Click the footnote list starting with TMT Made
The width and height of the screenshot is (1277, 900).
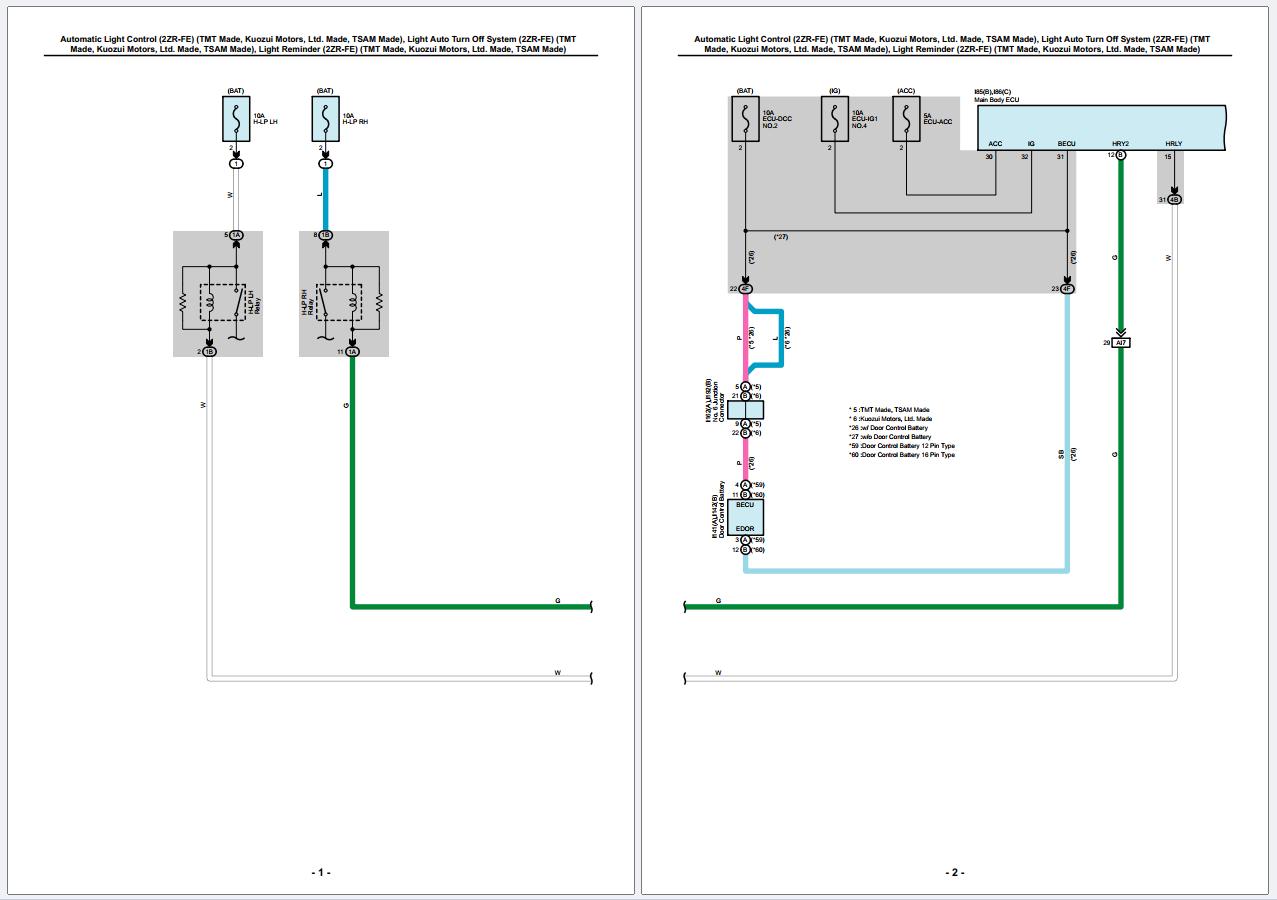(x=903, y=432)
